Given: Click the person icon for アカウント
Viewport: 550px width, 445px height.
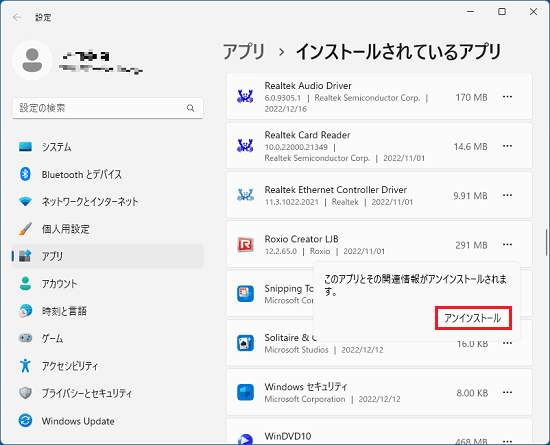Looking at the screenshot, I should tap(25, 283).
